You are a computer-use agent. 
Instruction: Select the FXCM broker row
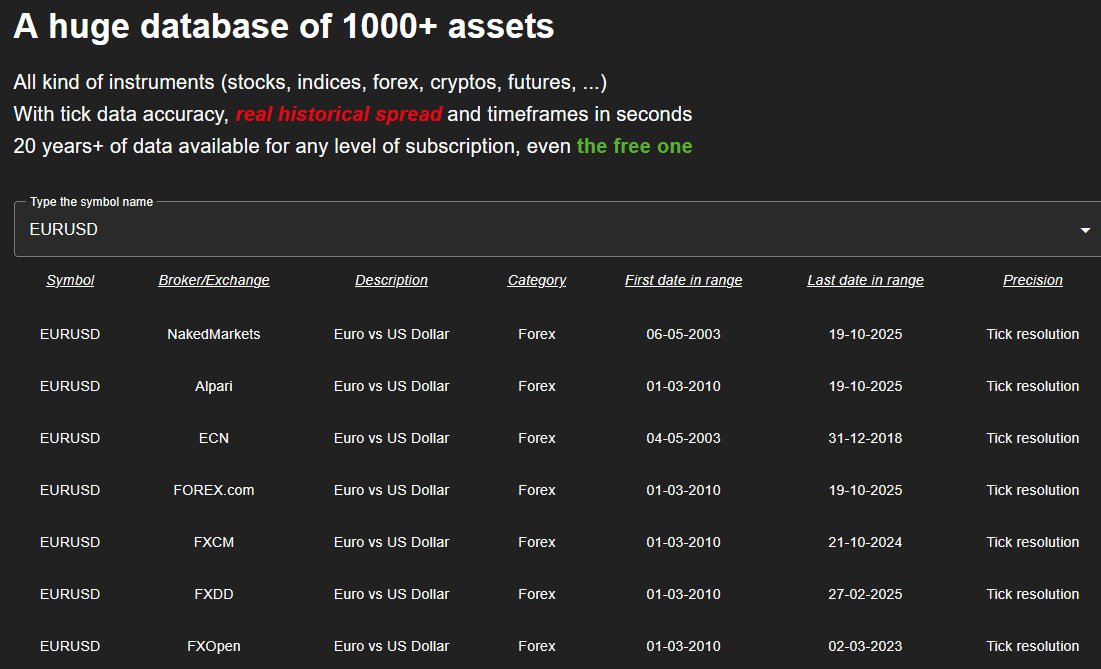pos(214,542)
